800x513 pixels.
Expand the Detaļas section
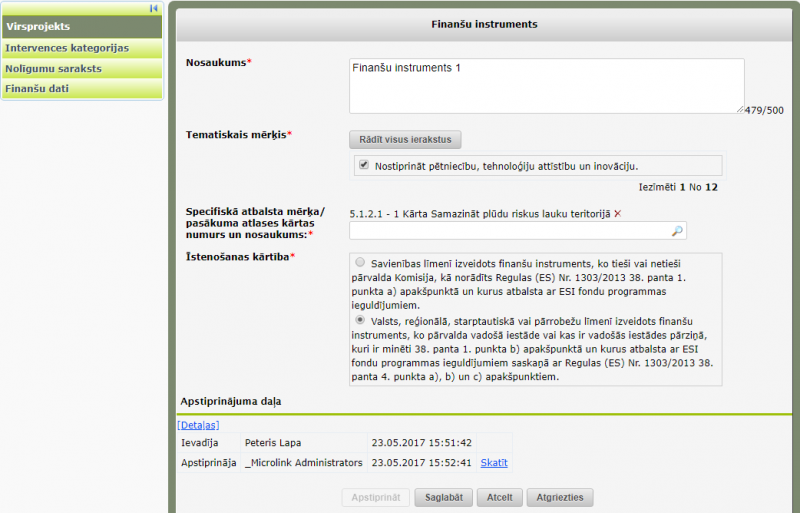point(198,425)
